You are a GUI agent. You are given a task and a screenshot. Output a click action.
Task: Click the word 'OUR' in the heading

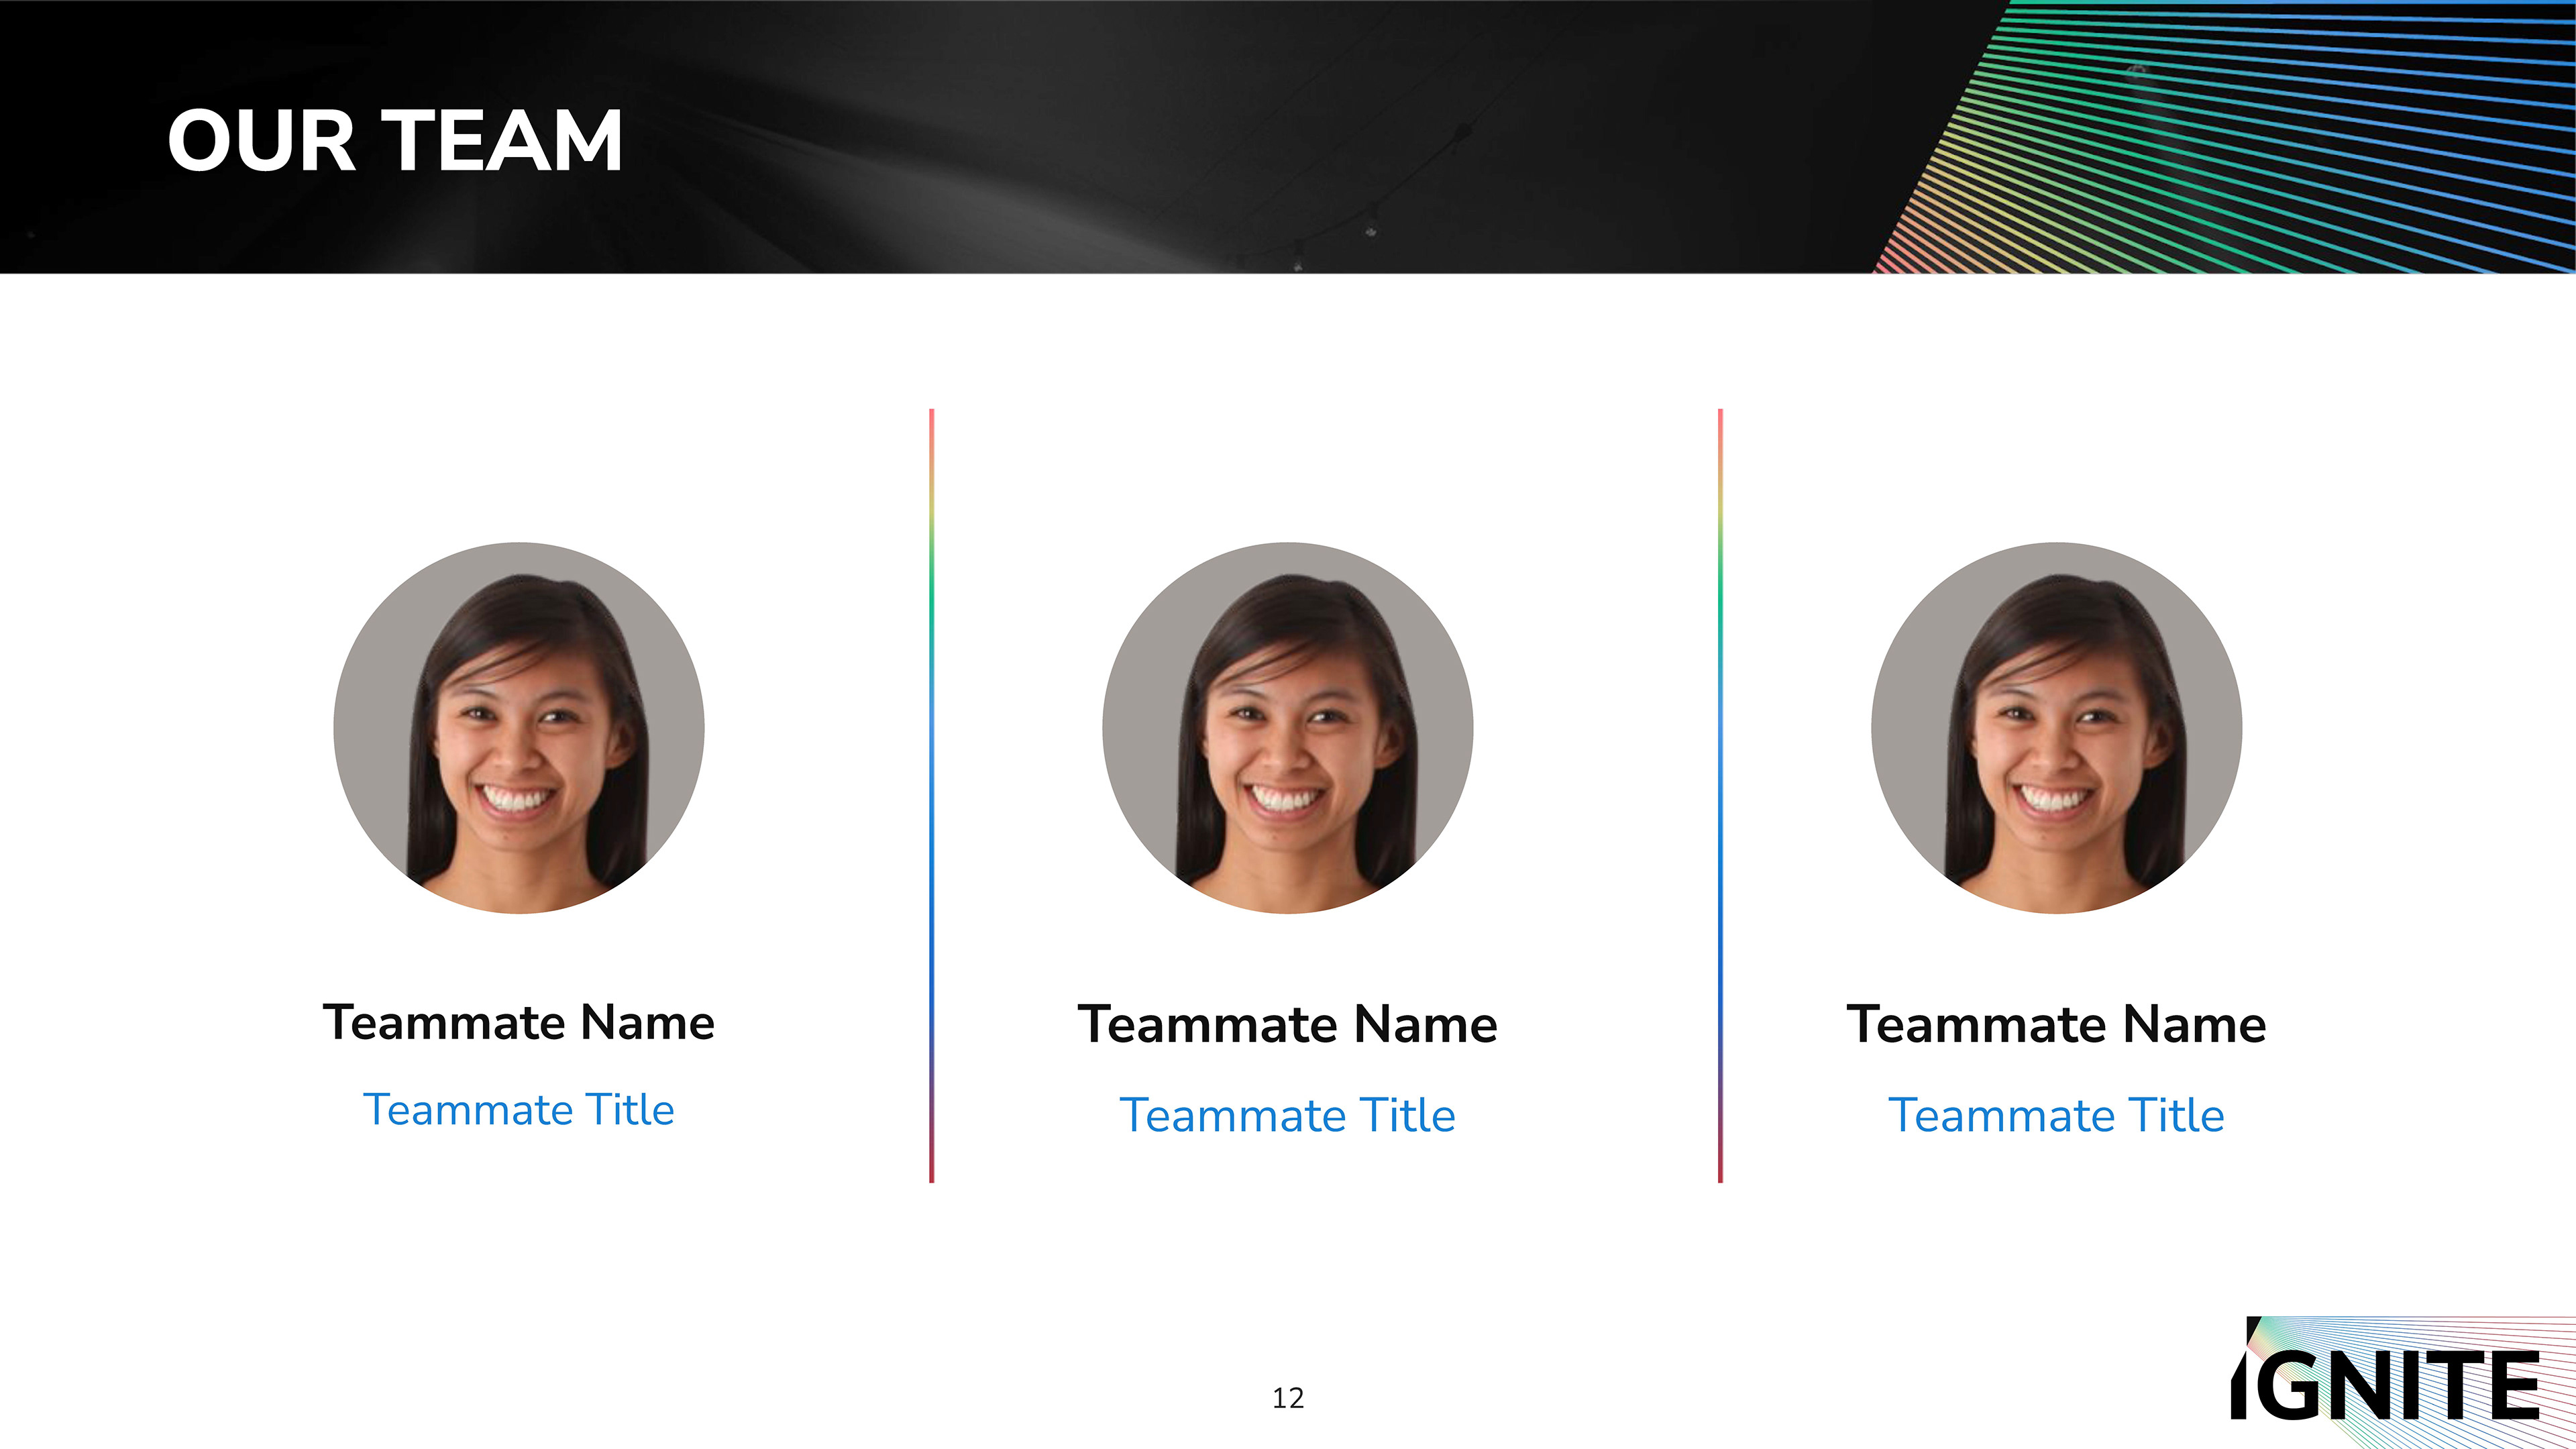click(x=262, y=141)
